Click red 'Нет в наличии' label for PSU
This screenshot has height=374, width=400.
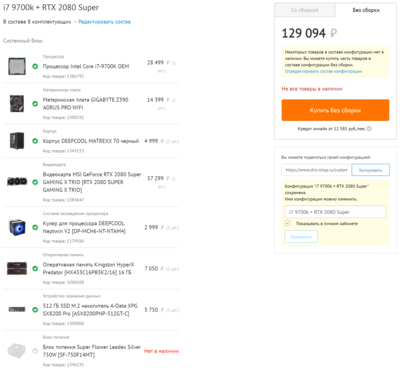(161, 351)
